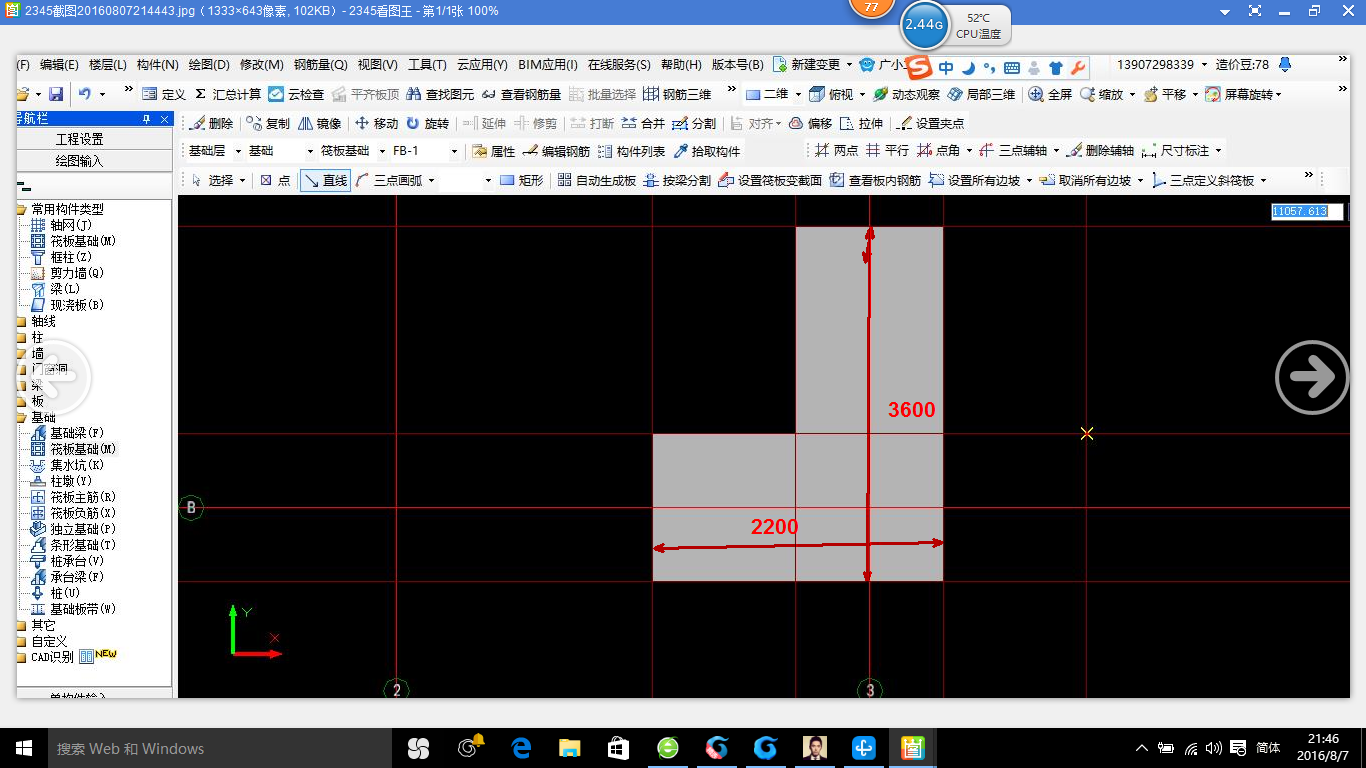Open 钢筋三维 rebar 3D view
Viewport: 1366px width, 768px height.
pos(677,94)
